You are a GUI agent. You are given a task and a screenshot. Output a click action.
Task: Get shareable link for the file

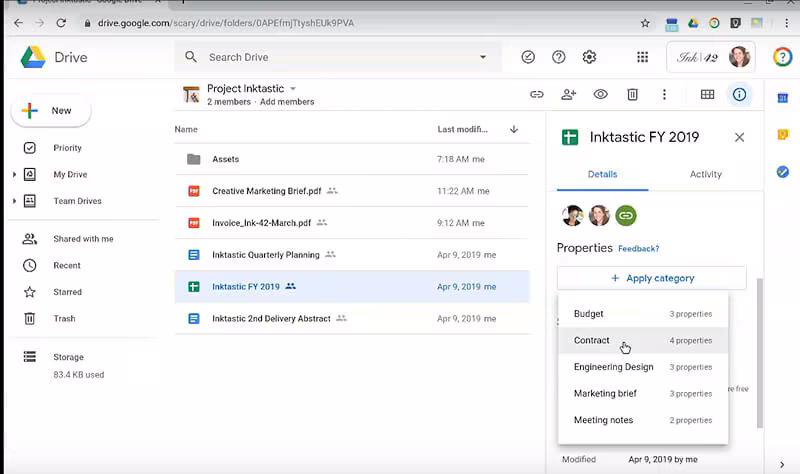pyautogui.click(x=537, y=94)
